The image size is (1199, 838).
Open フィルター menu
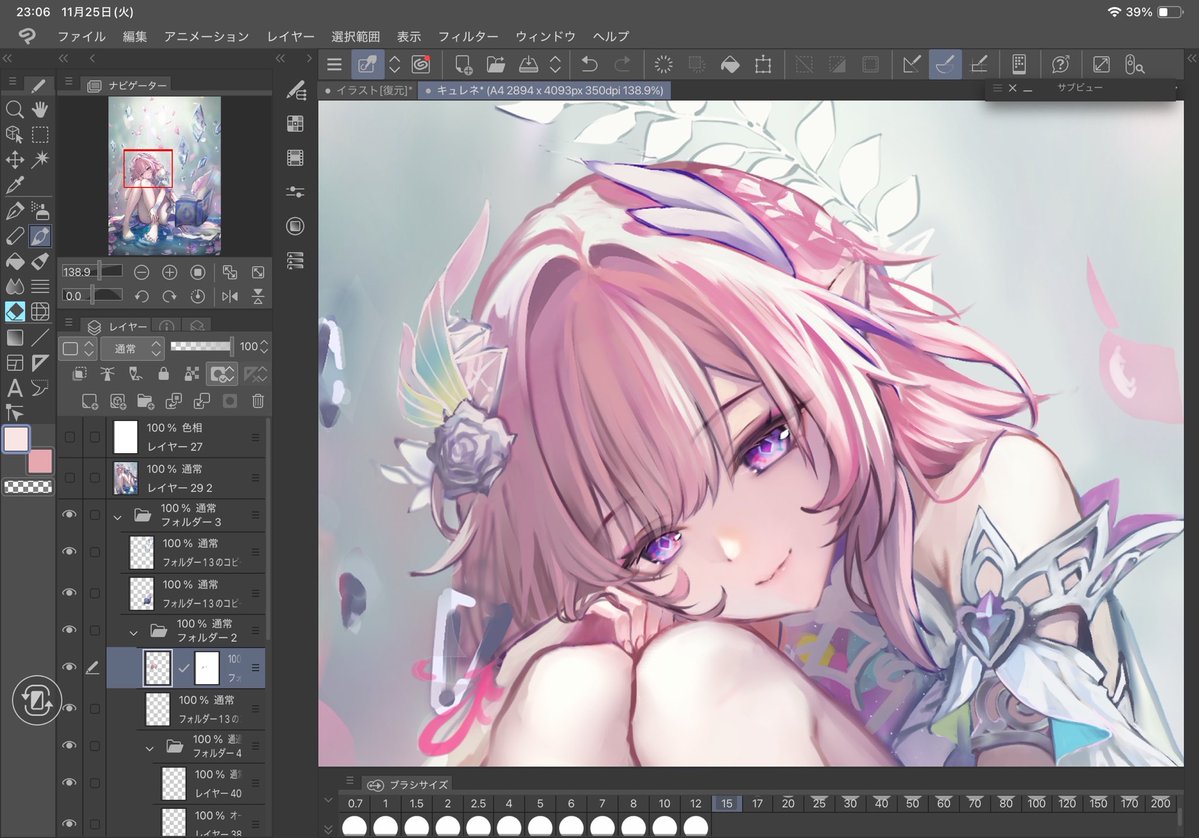click(468, 36)
